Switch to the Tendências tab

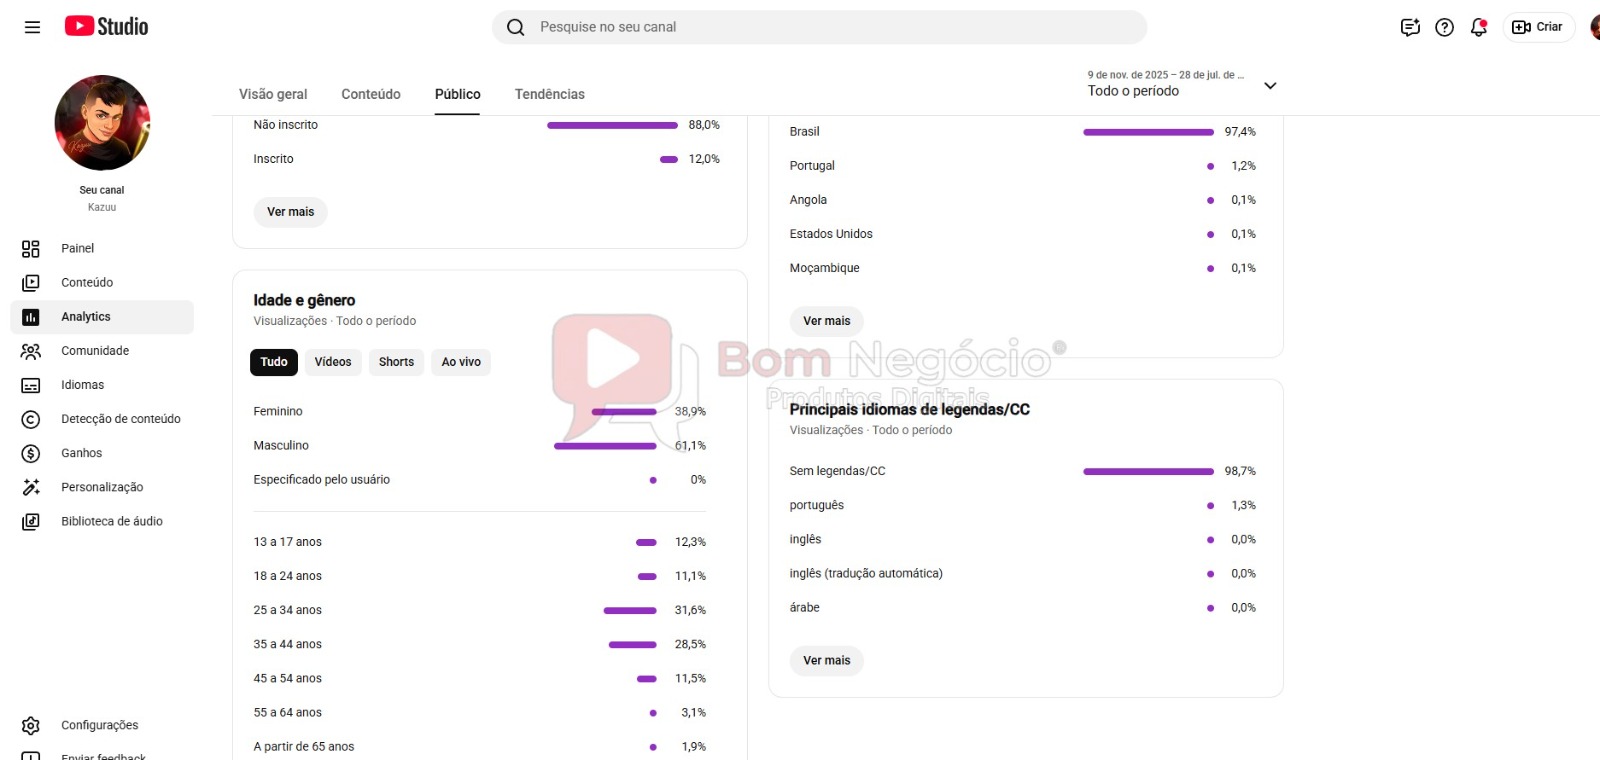click(550, 94)
